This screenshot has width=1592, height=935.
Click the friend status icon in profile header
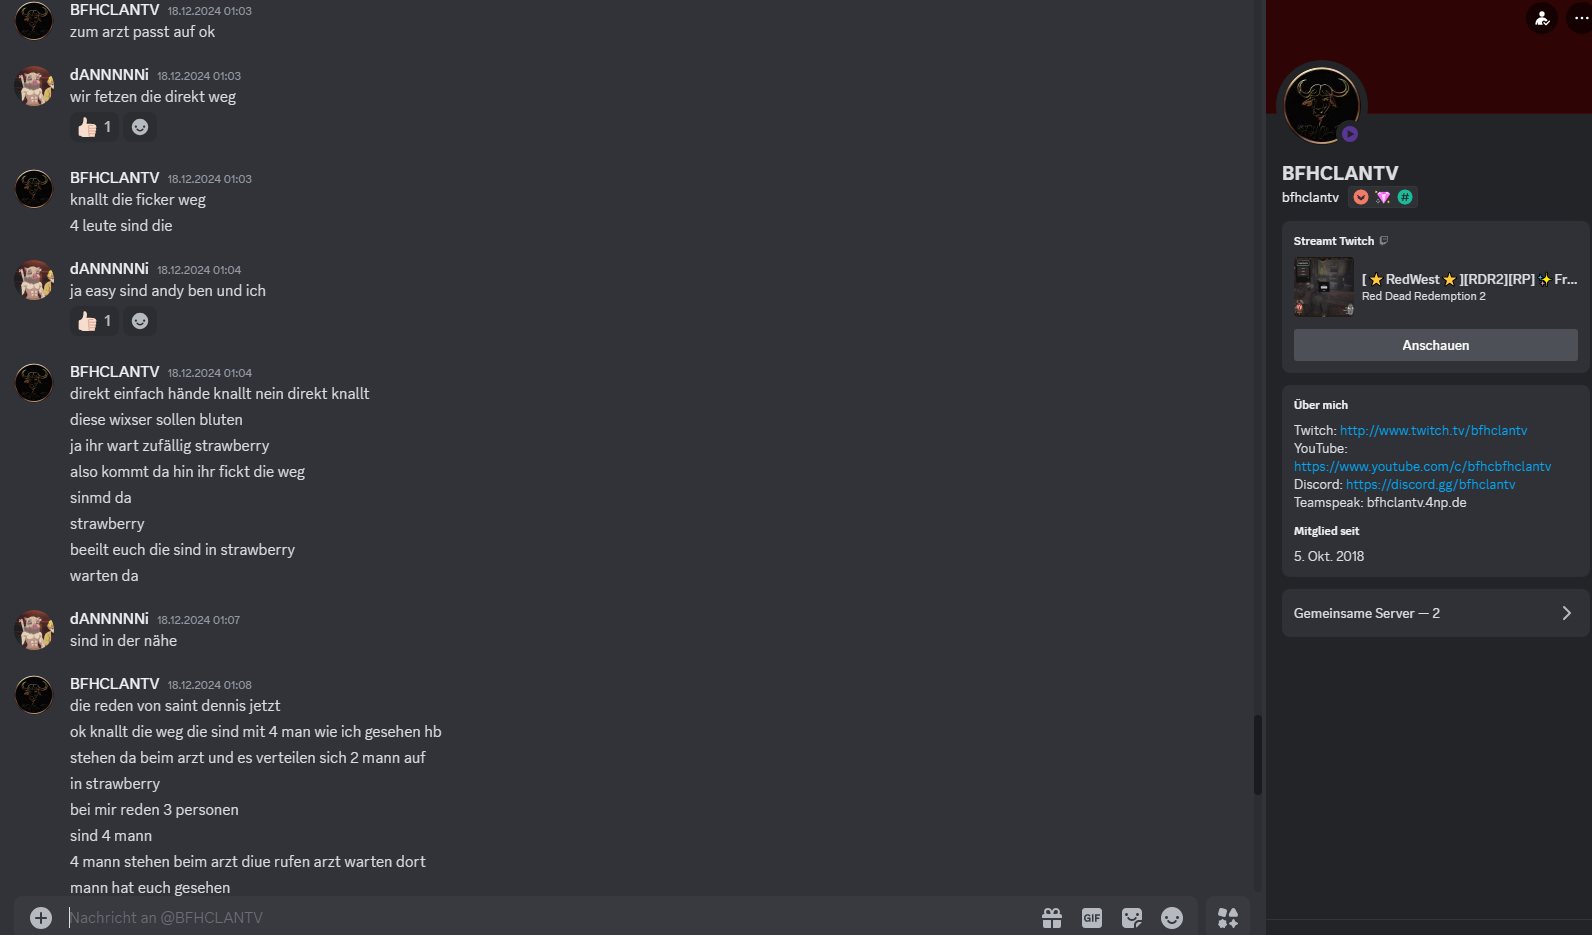1543,18
